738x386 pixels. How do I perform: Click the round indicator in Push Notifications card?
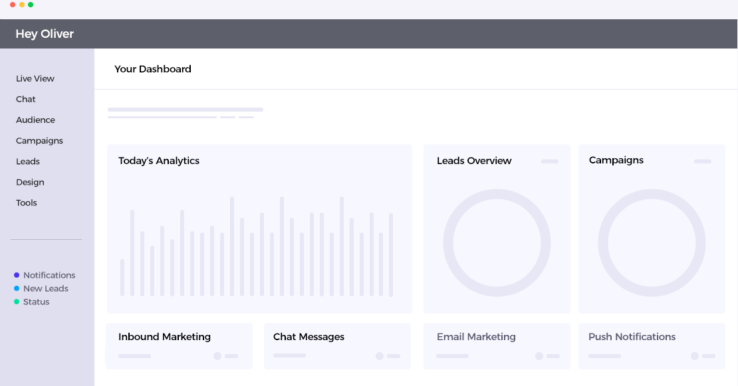tap(695, 356)
